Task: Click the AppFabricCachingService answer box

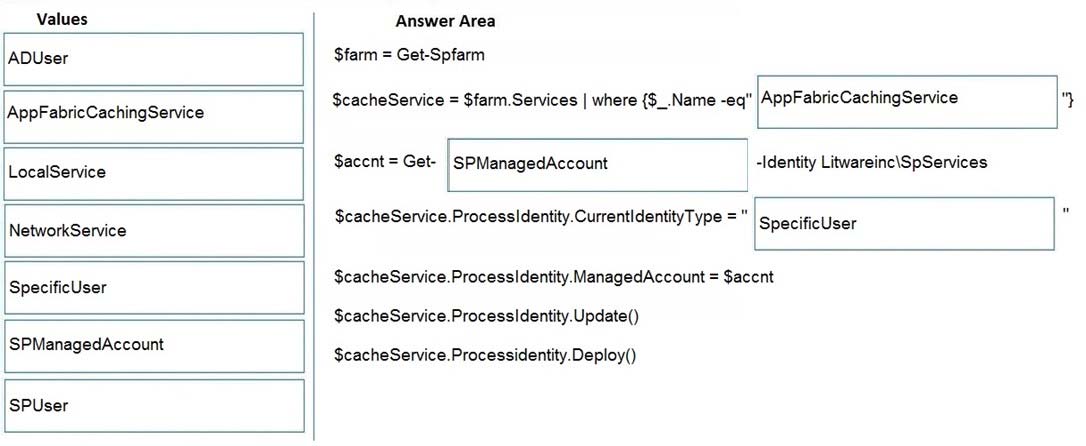Action: click(x=907, y=102)
